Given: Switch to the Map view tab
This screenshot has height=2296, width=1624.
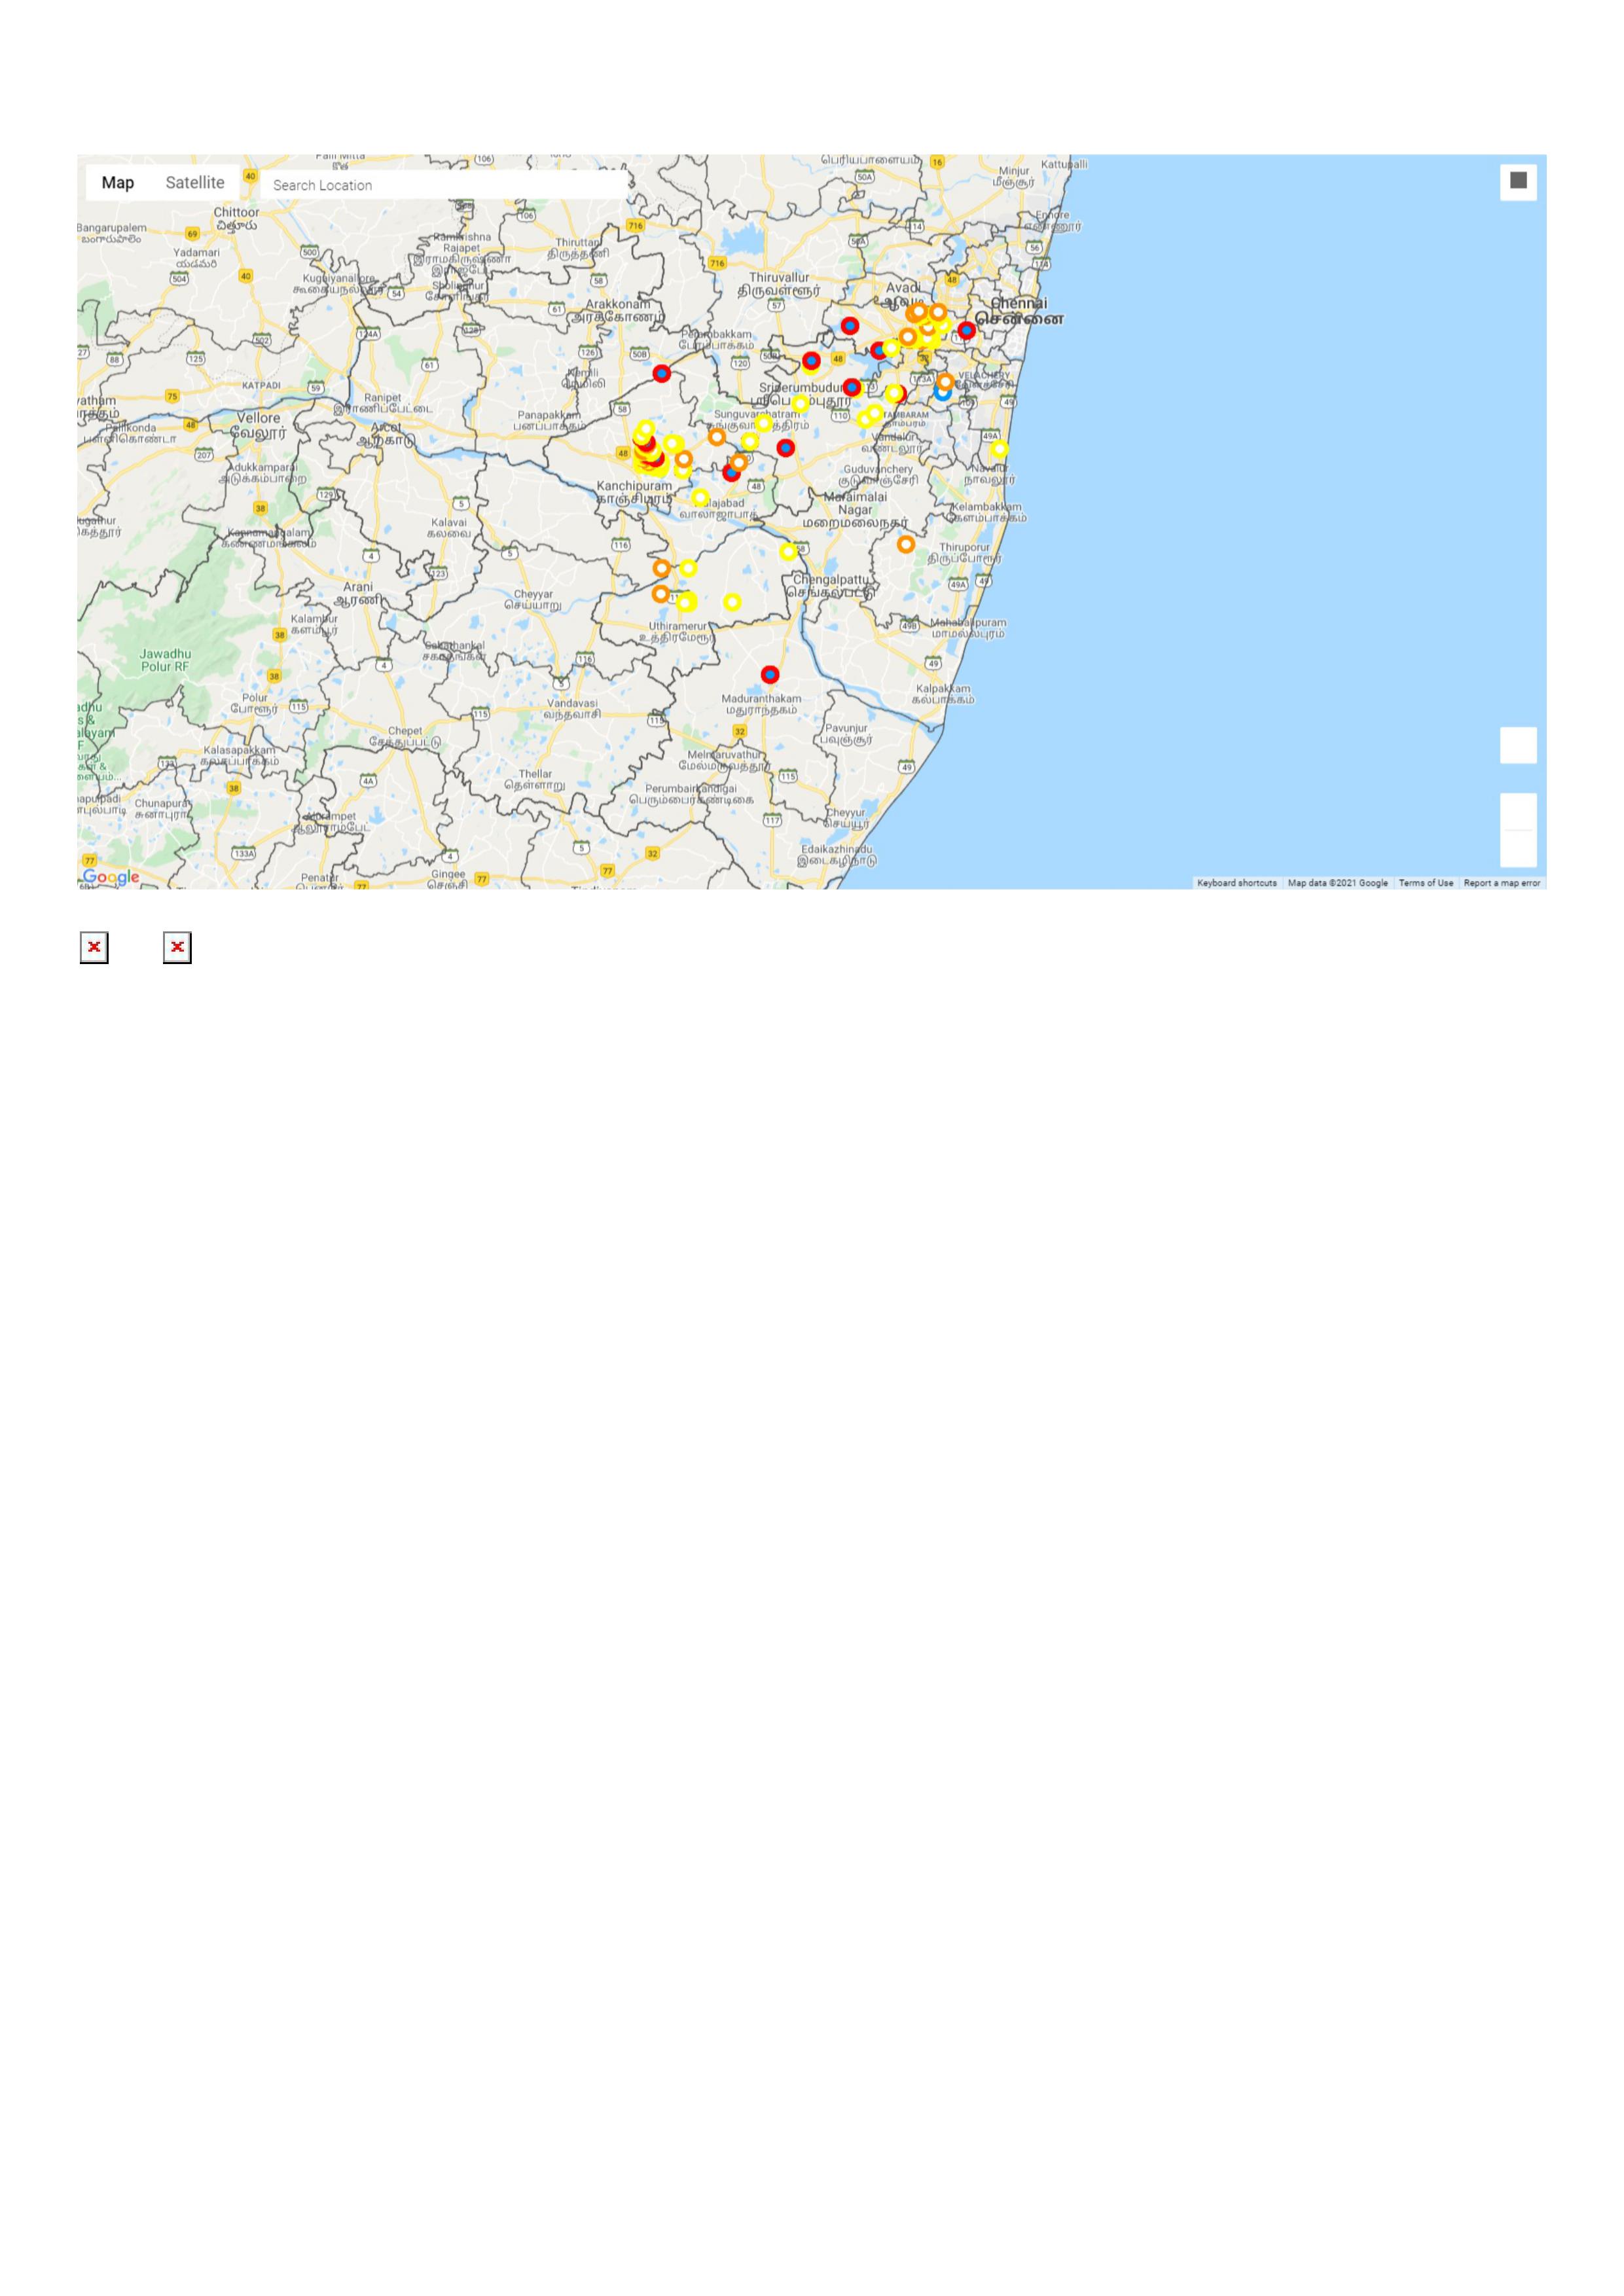Looking at the screenshot, I should (x=117, y=183).
